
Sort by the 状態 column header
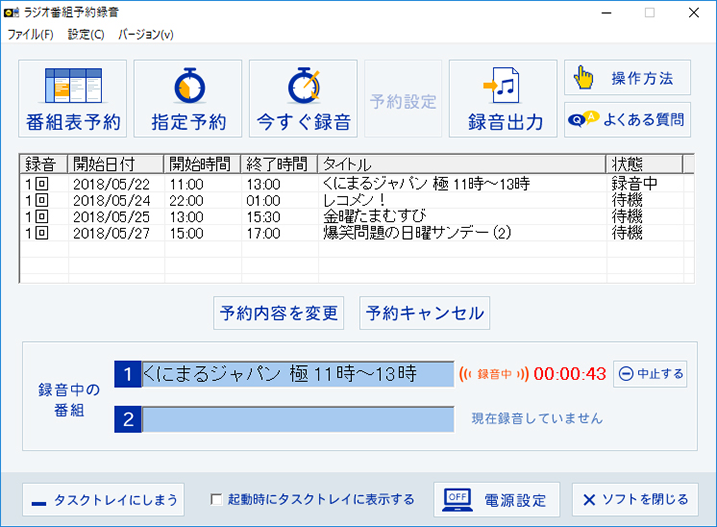tap(644, 164)
